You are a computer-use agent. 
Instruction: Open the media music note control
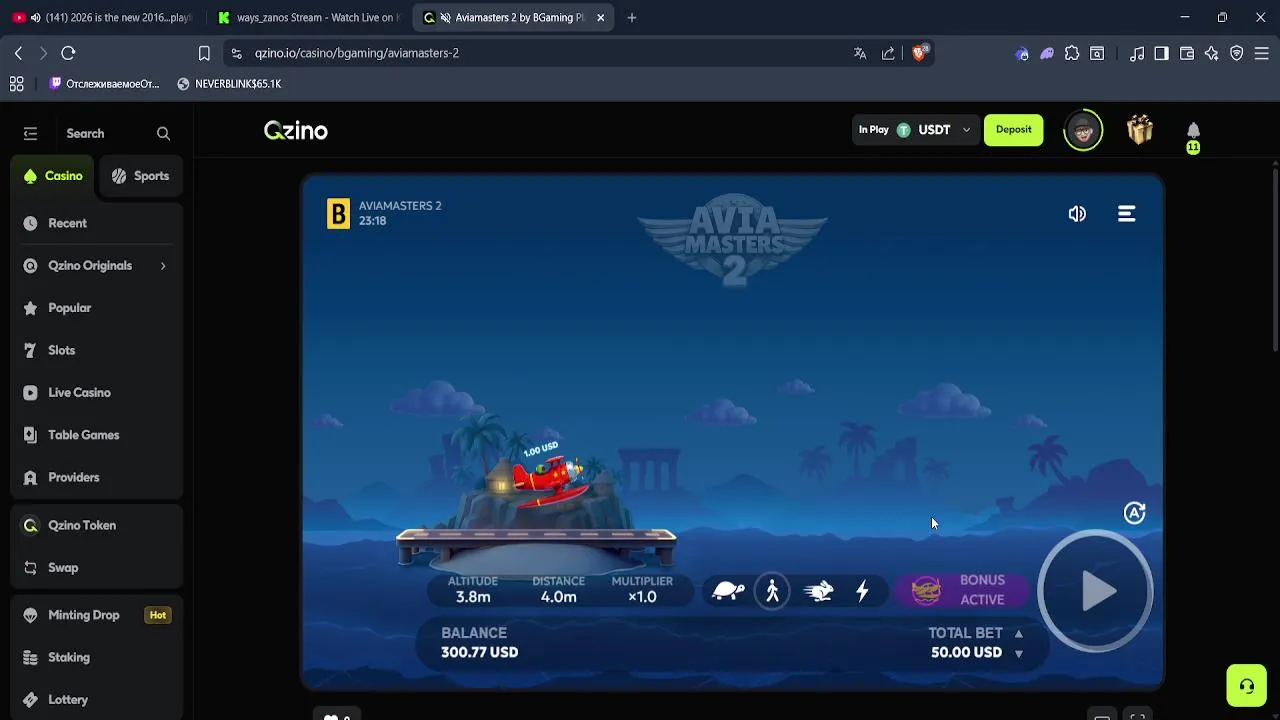[1137, 53]
